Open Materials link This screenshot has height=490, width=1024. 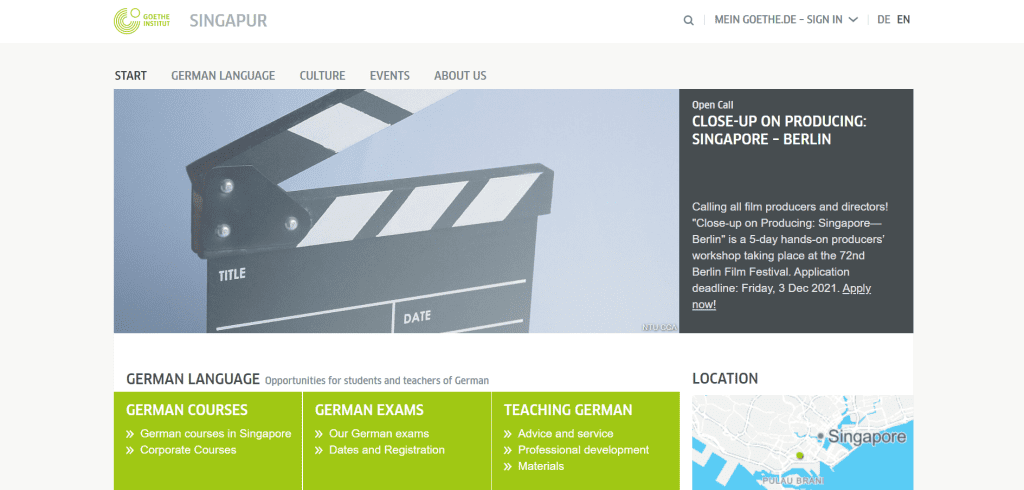[x=541, y=466]
